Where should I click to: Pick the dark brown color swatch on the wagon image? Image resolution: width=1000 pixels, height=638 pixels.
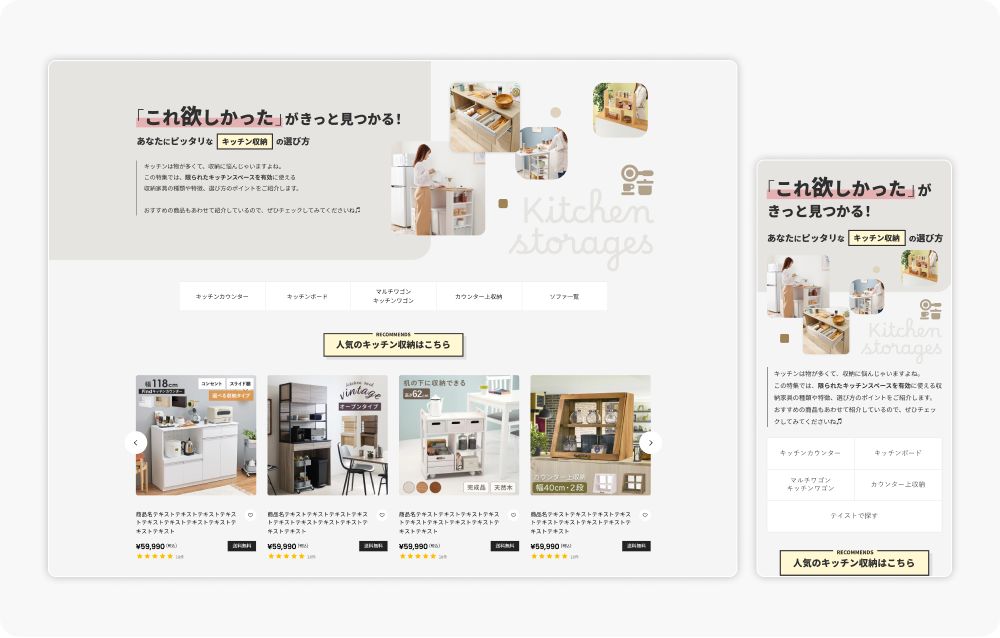pos(435,487)
